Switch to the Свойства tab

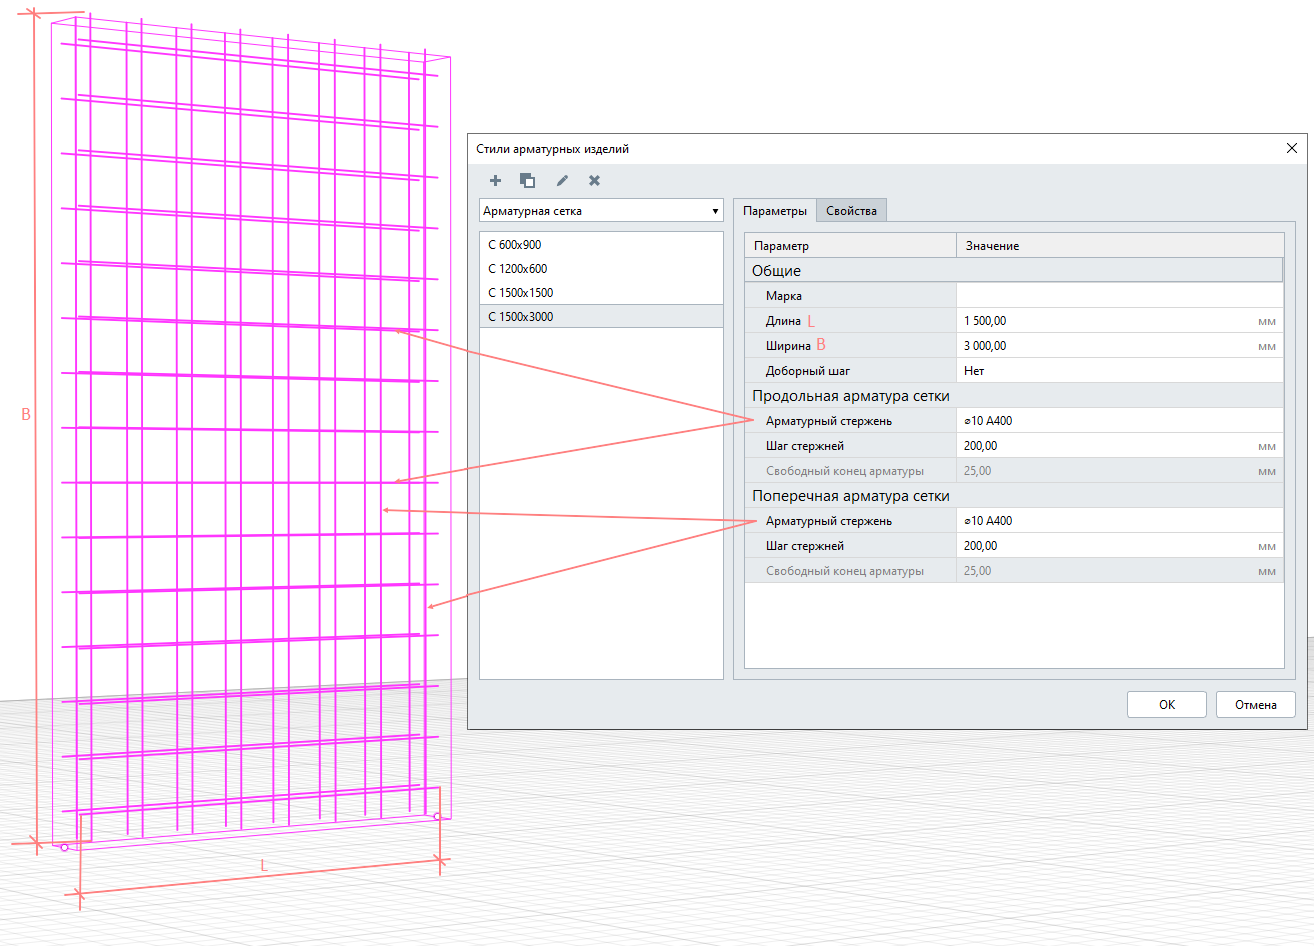[x=851, y=211]
